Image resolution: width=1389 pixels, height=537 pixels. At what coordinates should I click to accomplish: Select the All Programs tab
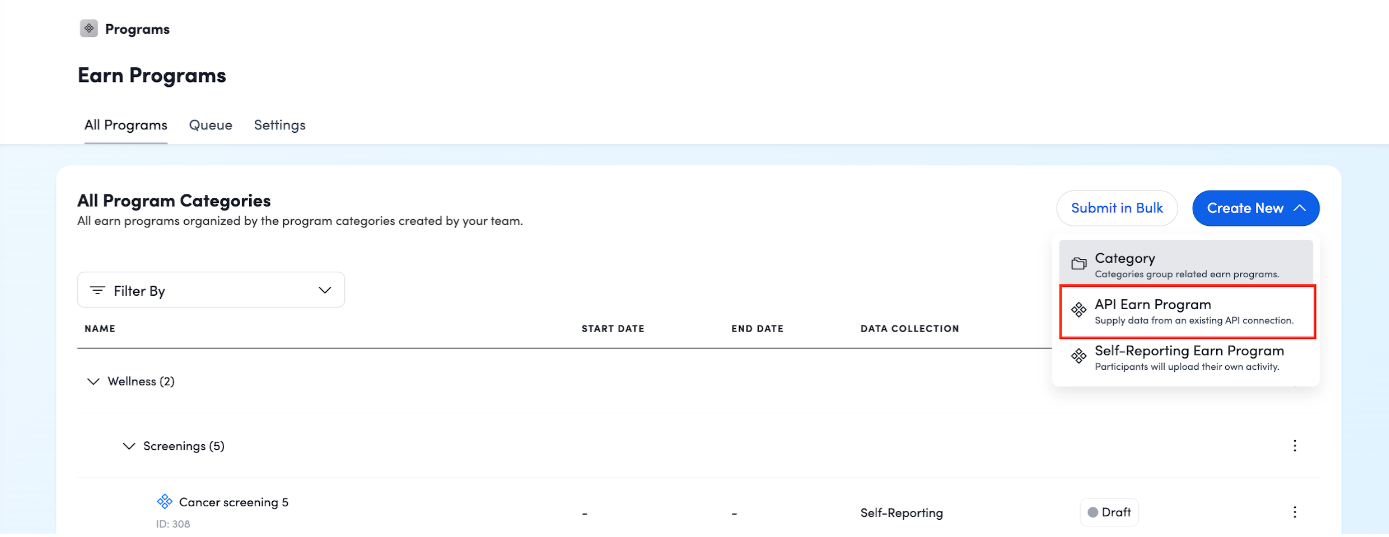[125, 125]
